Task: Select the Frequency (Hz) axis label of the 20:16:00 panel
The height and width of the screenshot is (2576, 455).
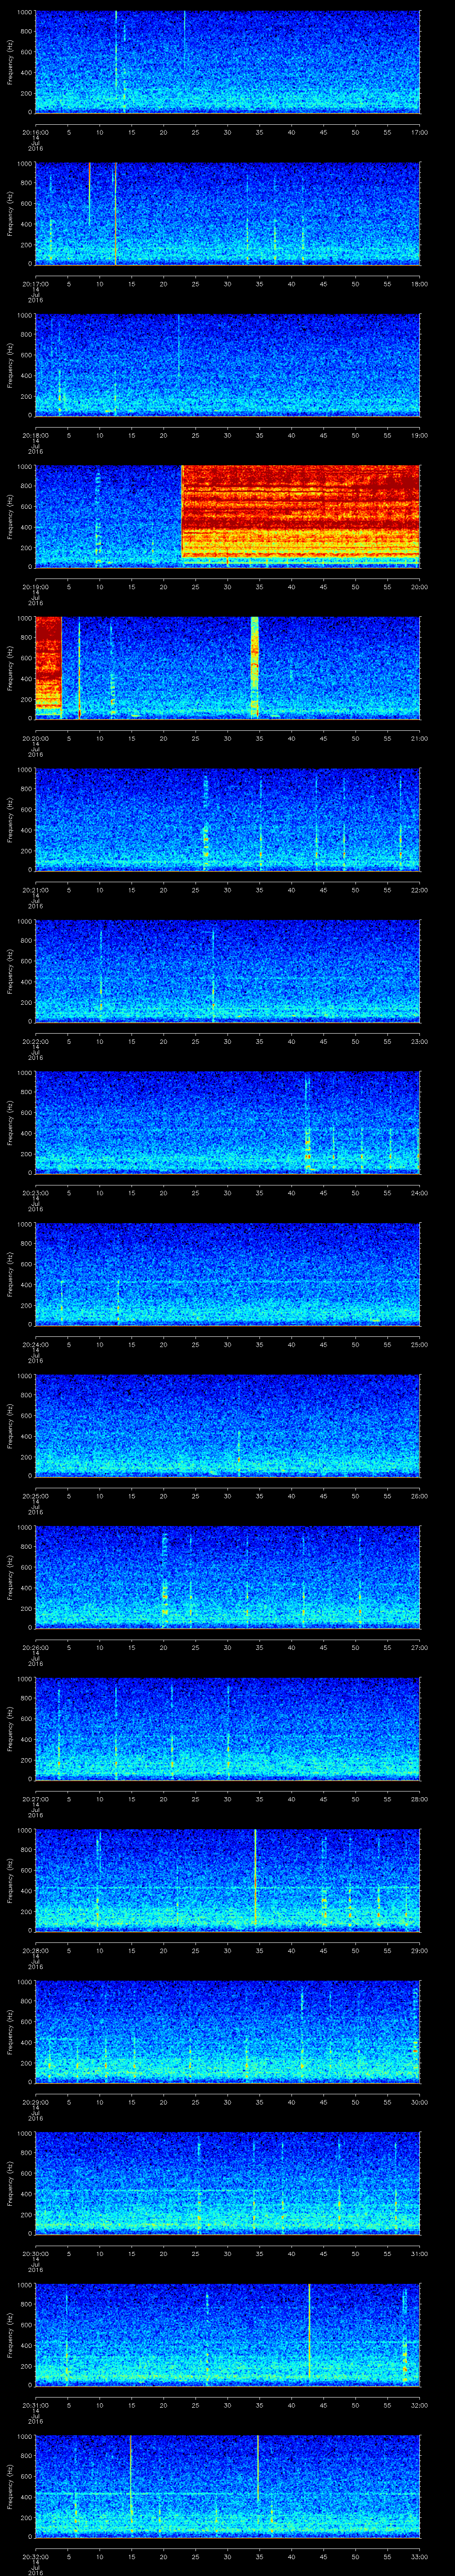Action: [x=11, y=62]
